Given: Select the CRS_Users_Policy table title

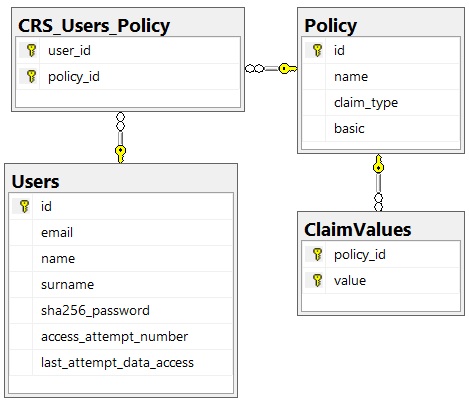Looking at the screenshot, I should click(94, 26).
